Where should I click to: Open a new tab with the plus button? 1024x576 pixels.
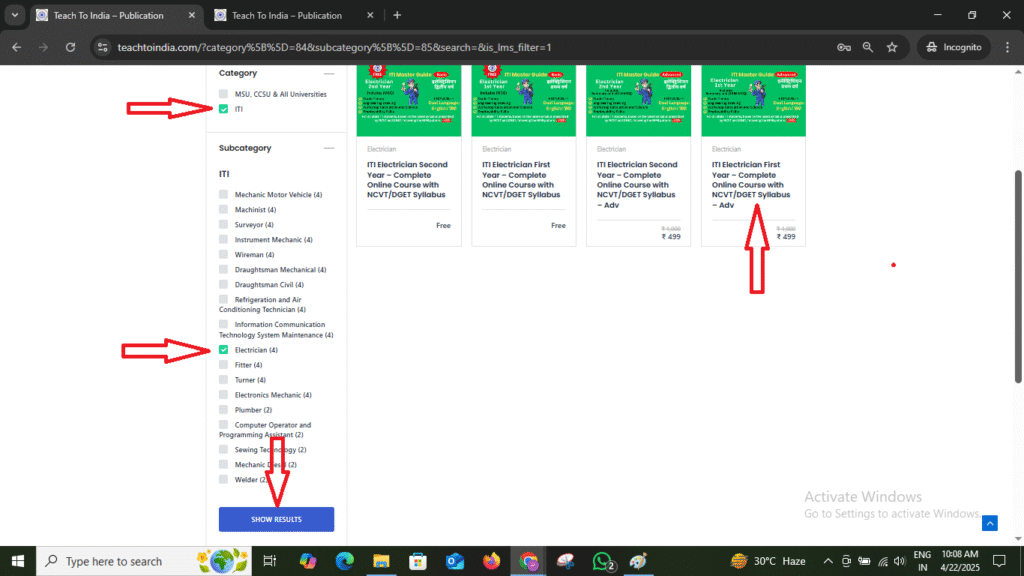[397, 15]
